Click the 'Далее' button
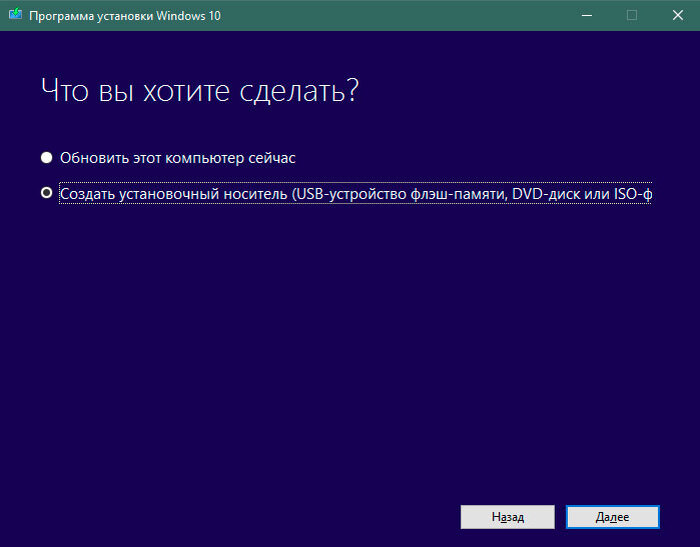The width and height of the screenshot is (700, 547). click(x=612, y=517)
